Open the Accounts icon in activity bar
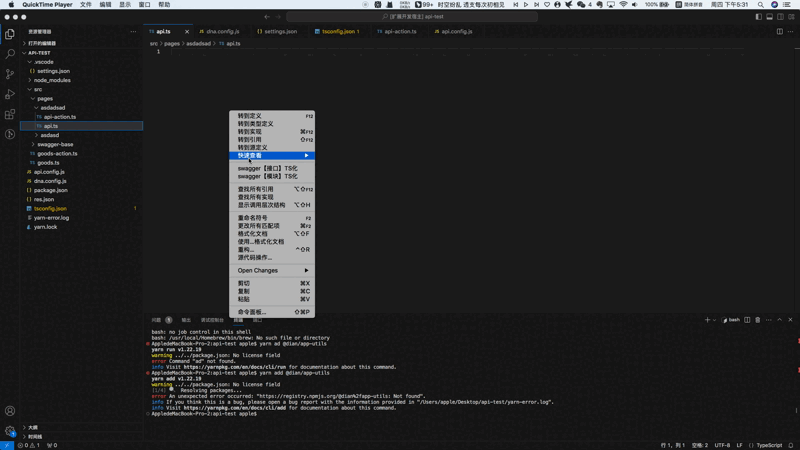Image resolution: width=800 pixels, height=450 pixels. 10,411
